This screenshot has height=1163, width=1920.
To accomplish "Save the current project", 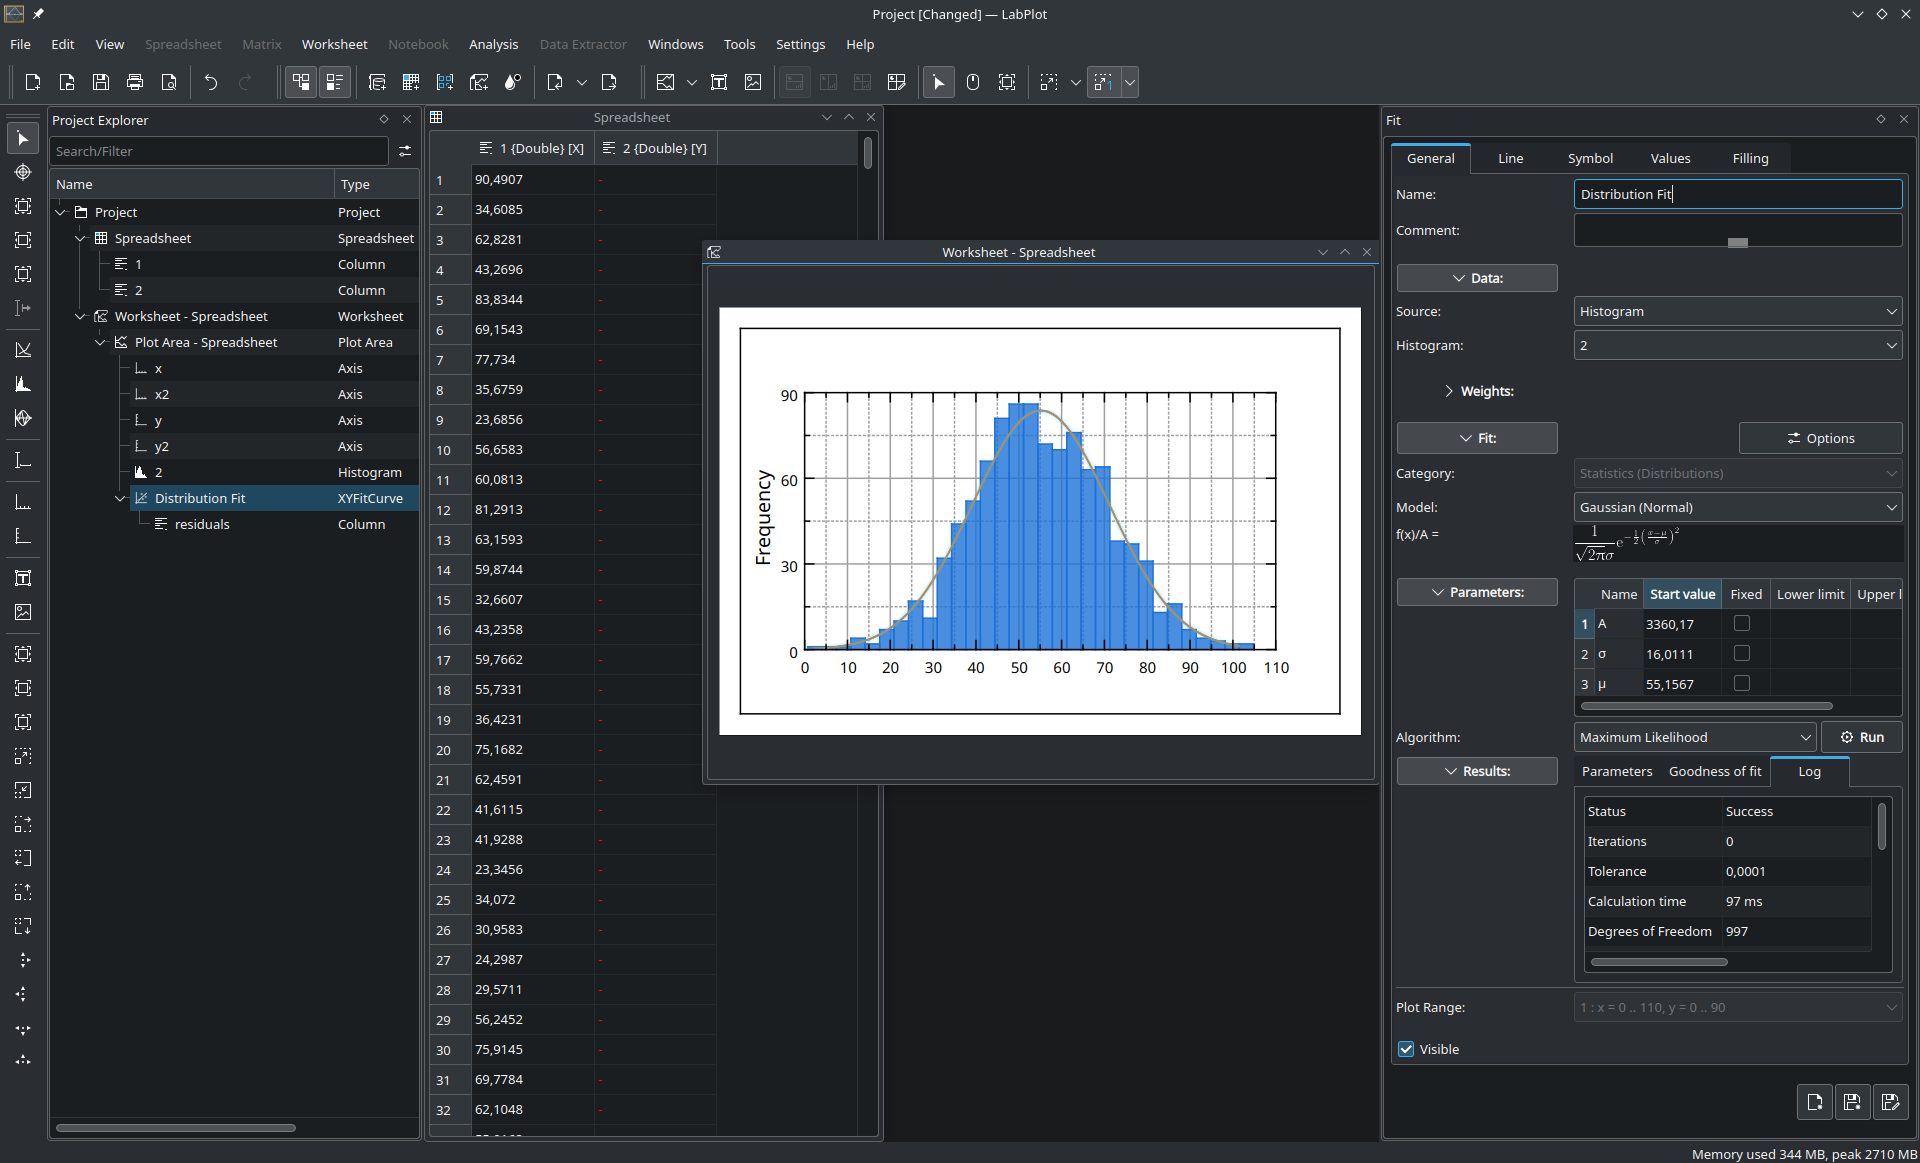I will 100,82.
